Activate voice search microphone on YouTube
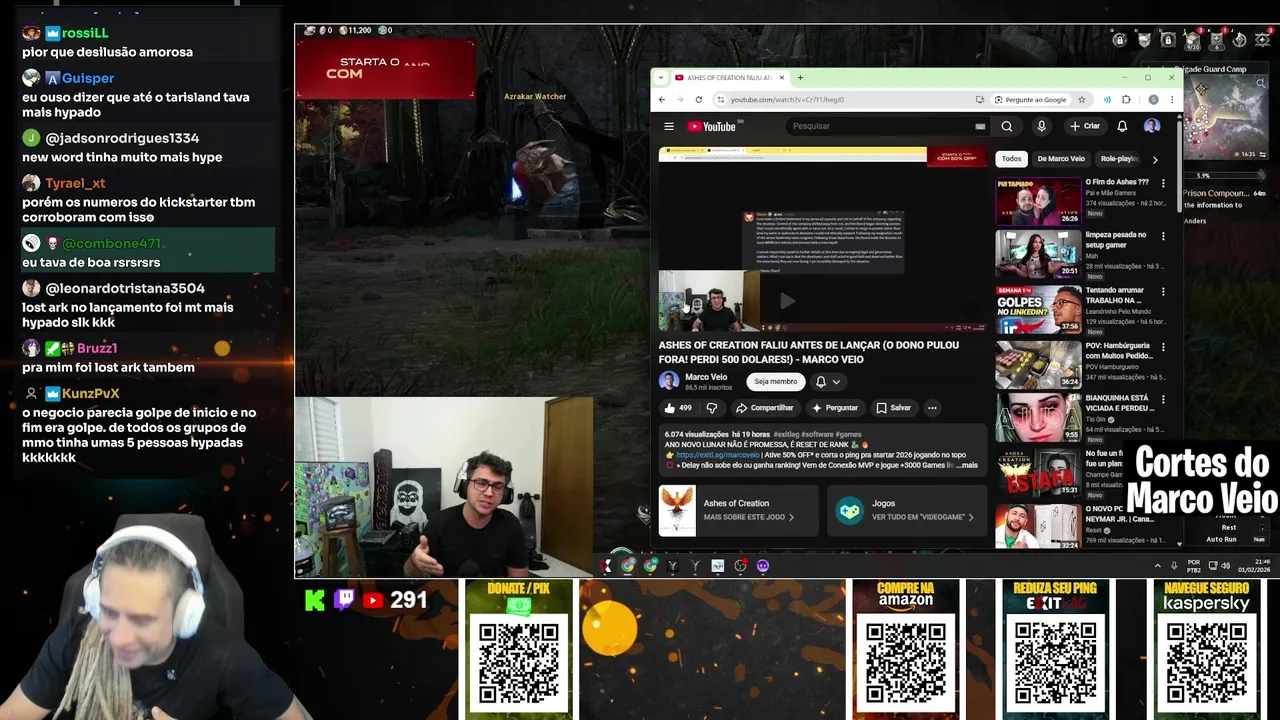This screenshot has height=720, width=1280. pos(1041,126)
